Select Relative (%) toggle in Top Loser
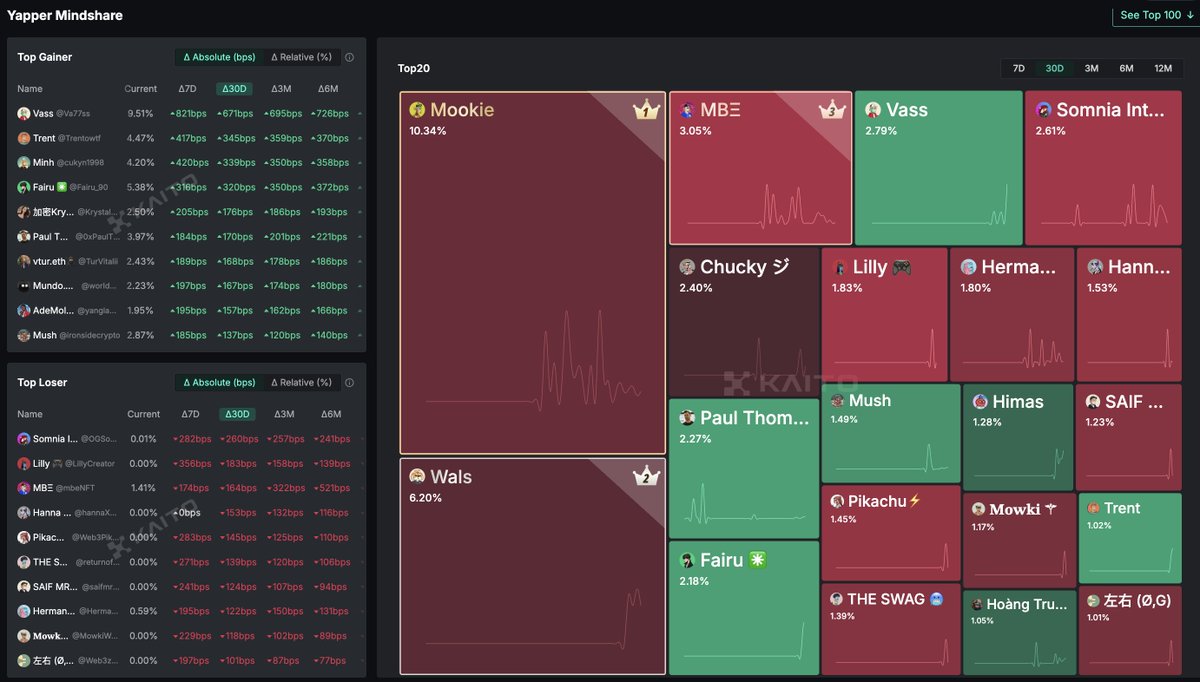The width and height of the screenshot is (1200, 682). tap(301, 382)
